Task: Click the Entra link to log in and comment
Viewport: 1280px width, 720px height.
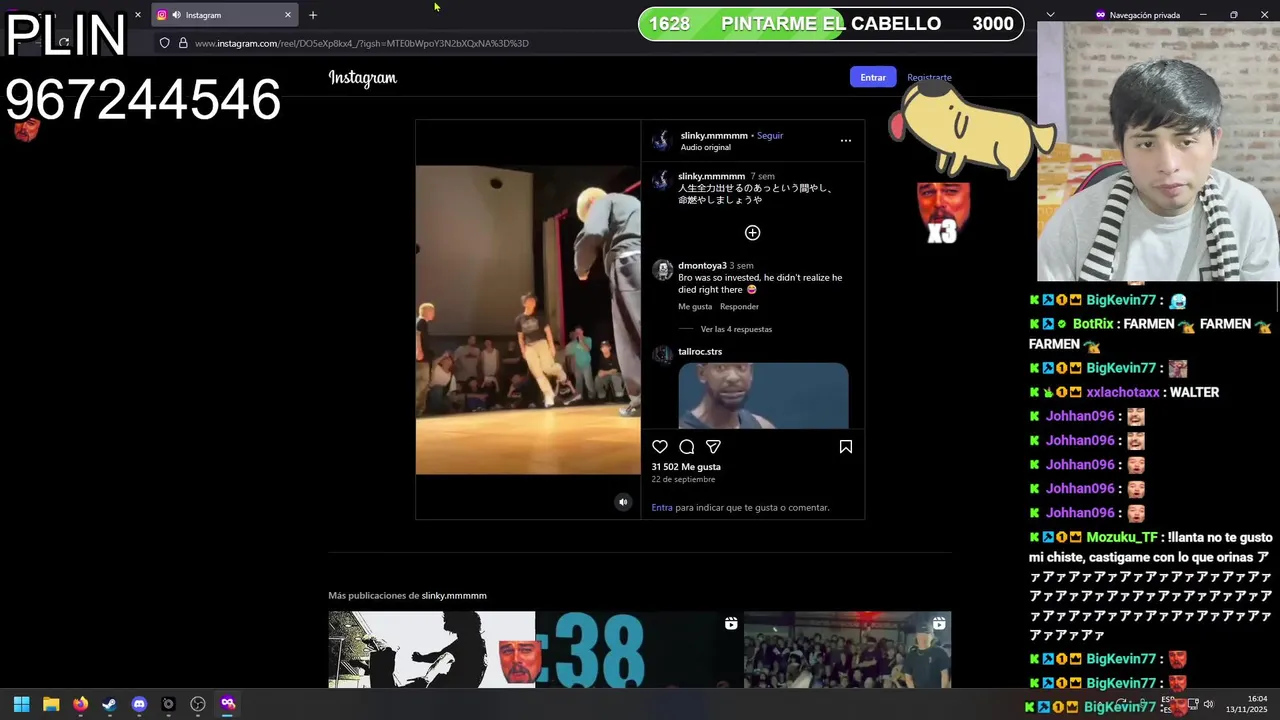Action: coord(662,507)
